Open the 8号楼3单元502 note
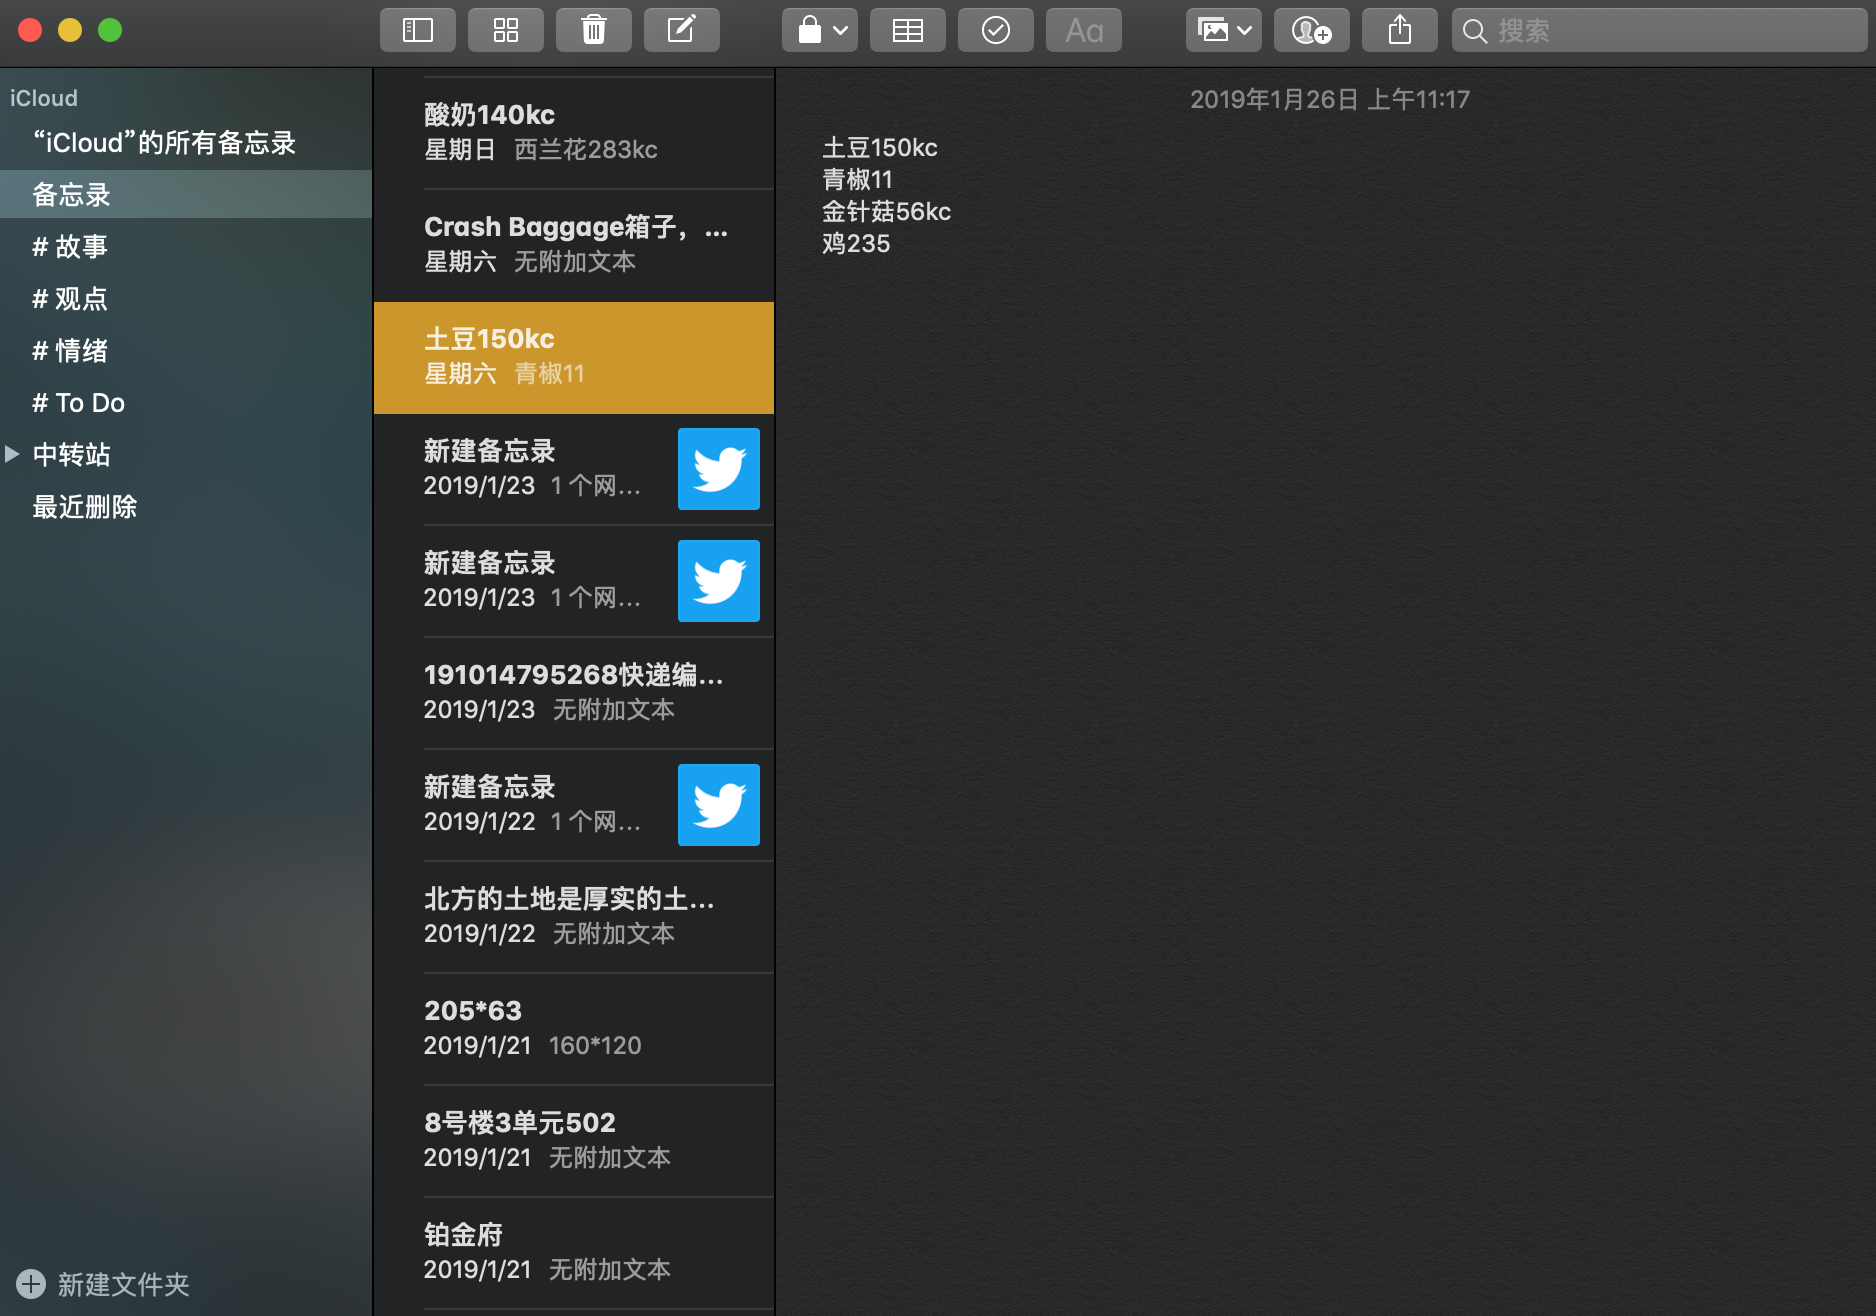 [574, 1140]
